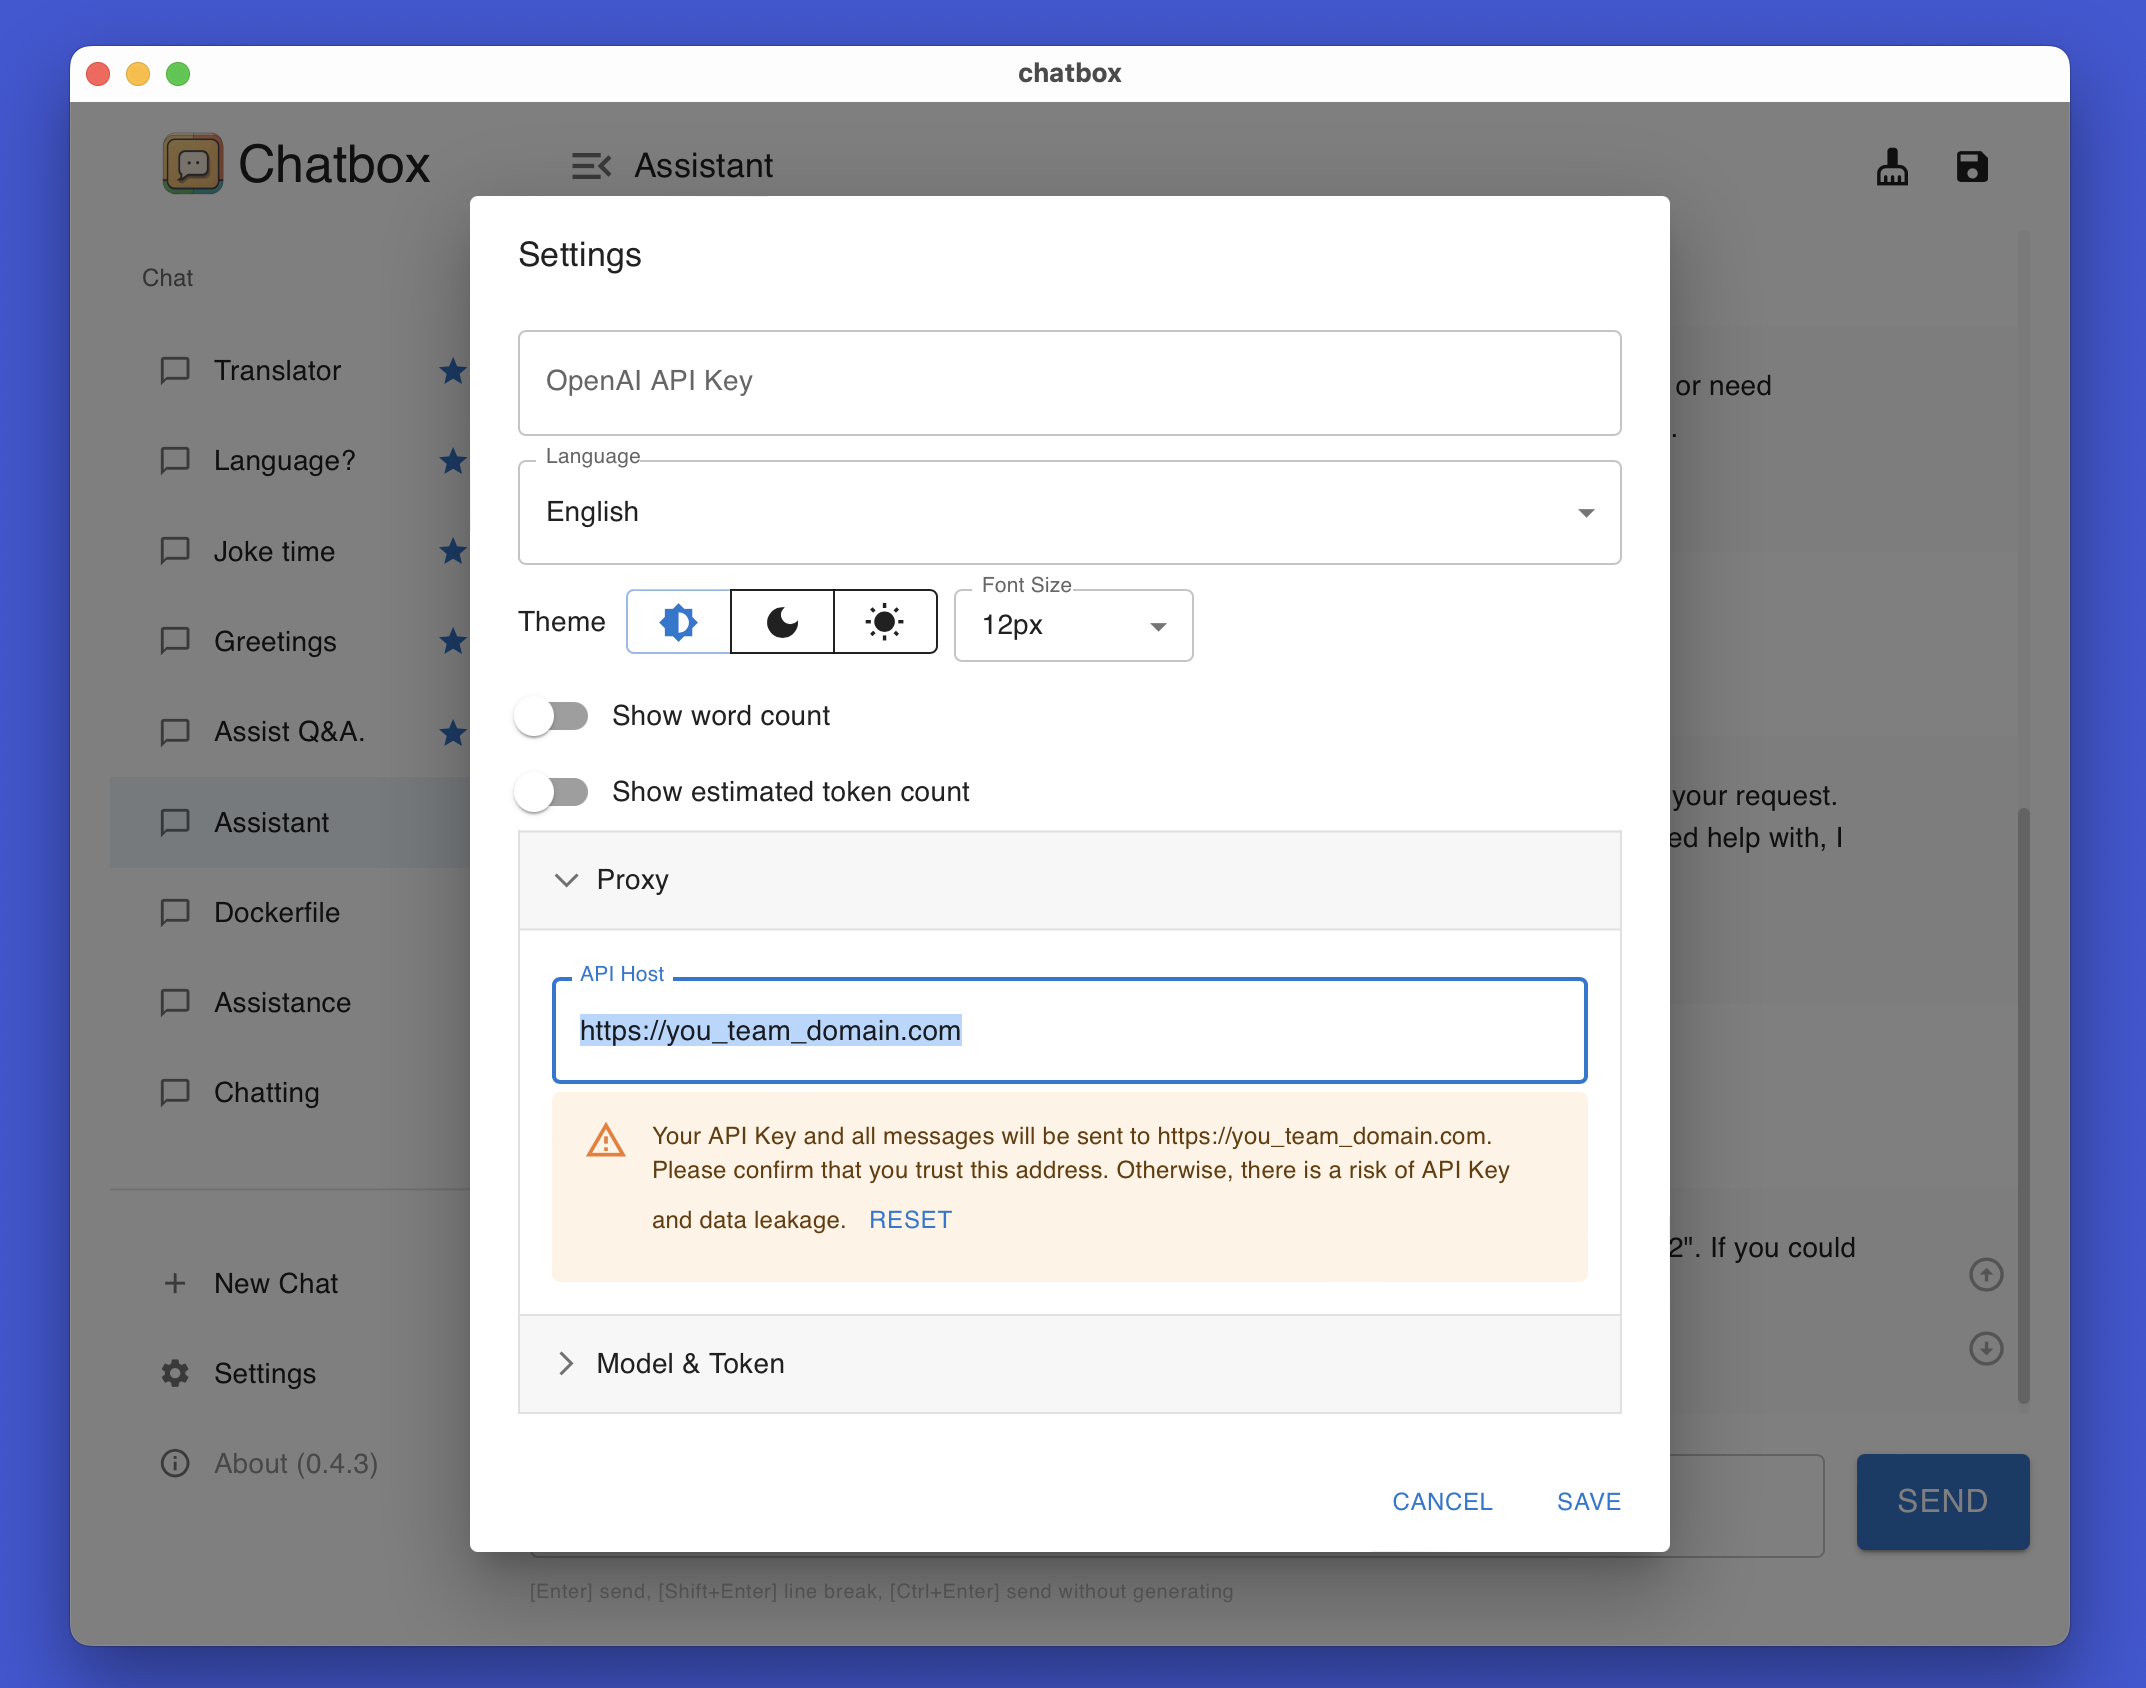This screenshot has width=2146, height=1688.
Task: Click the scroll-up arrow circle icon
Action: [1985, 1274]
